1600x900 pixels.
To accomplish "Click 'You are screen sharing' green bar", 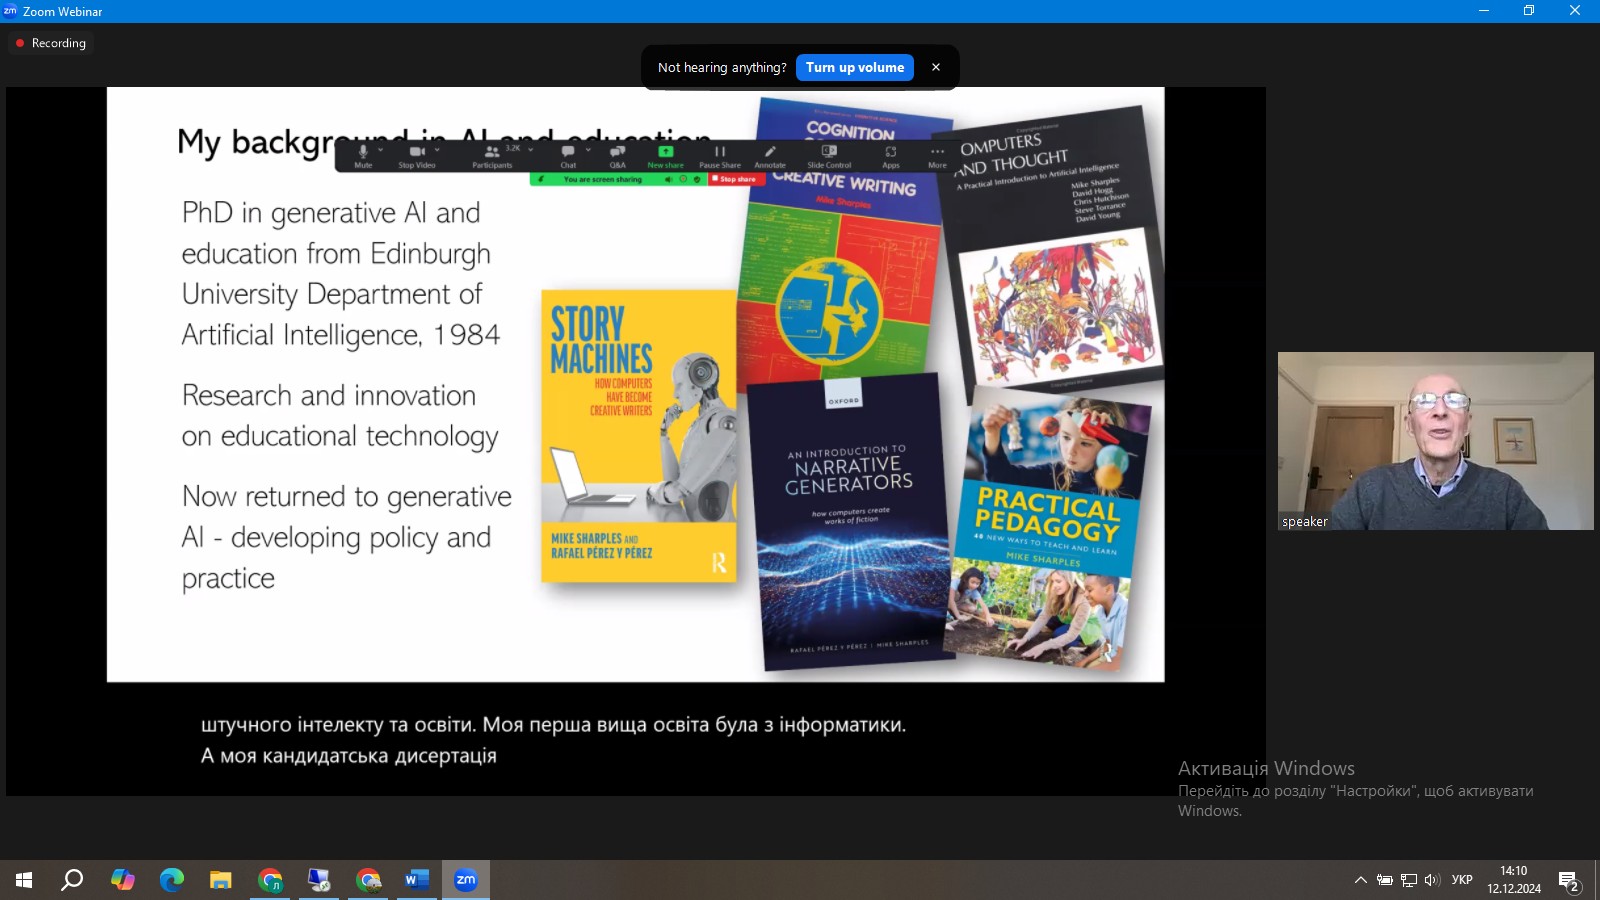I will coord(602,179).
